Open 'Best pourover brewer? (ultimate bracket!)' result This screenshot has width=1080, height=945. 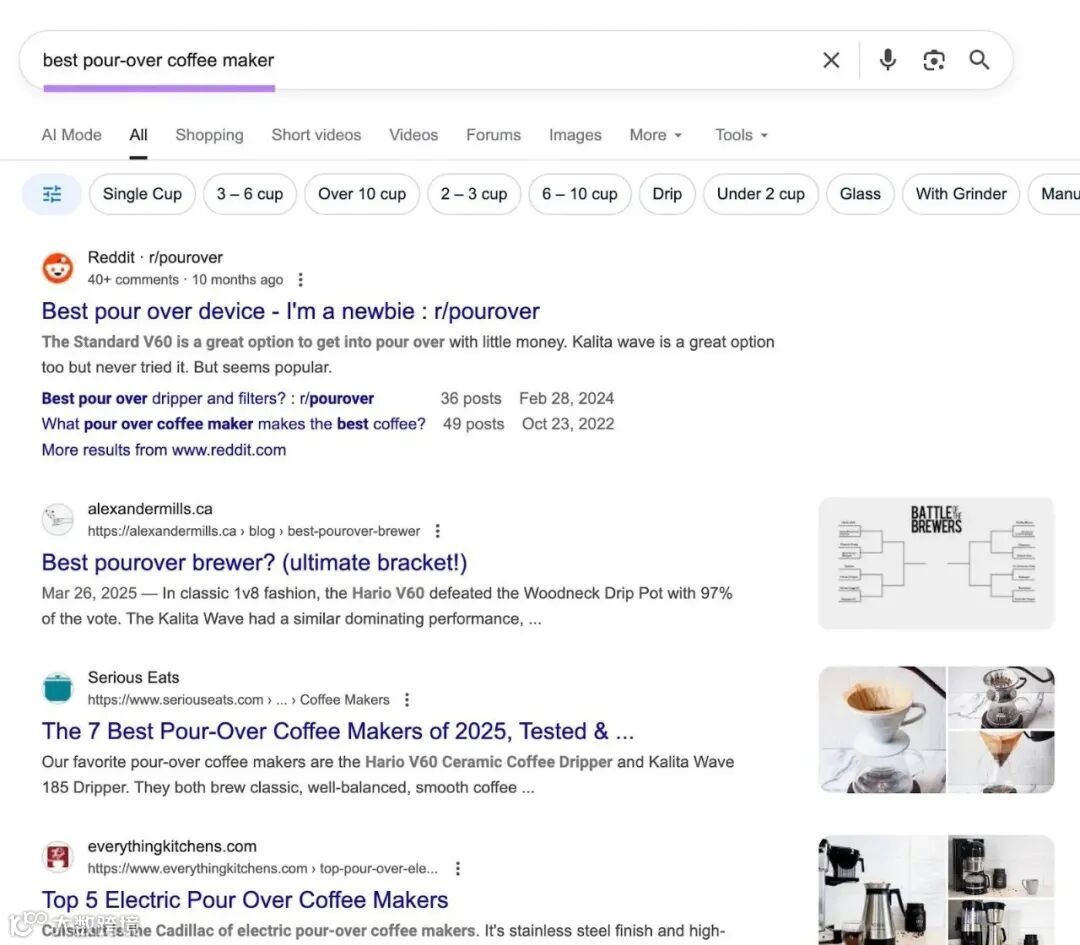(x=254, y=563)
